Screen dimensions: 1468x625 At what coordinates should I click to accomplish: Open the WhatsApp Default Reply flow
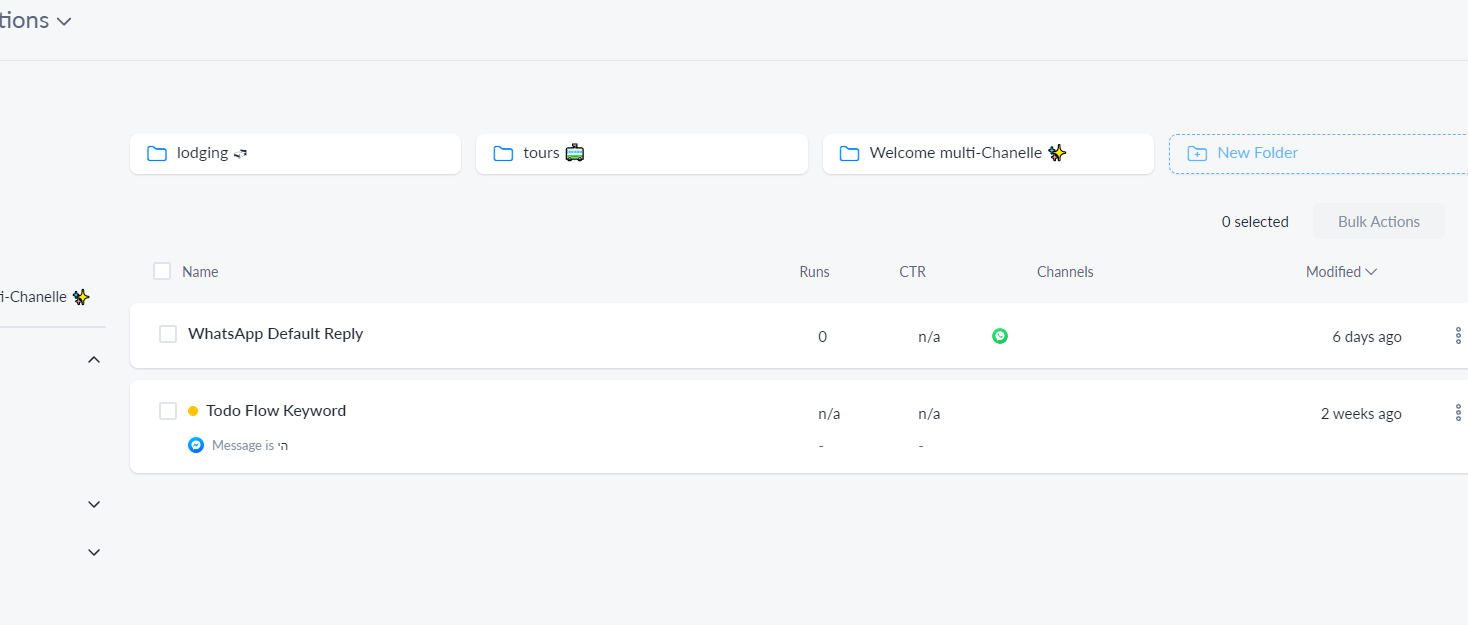pos(275,334)
